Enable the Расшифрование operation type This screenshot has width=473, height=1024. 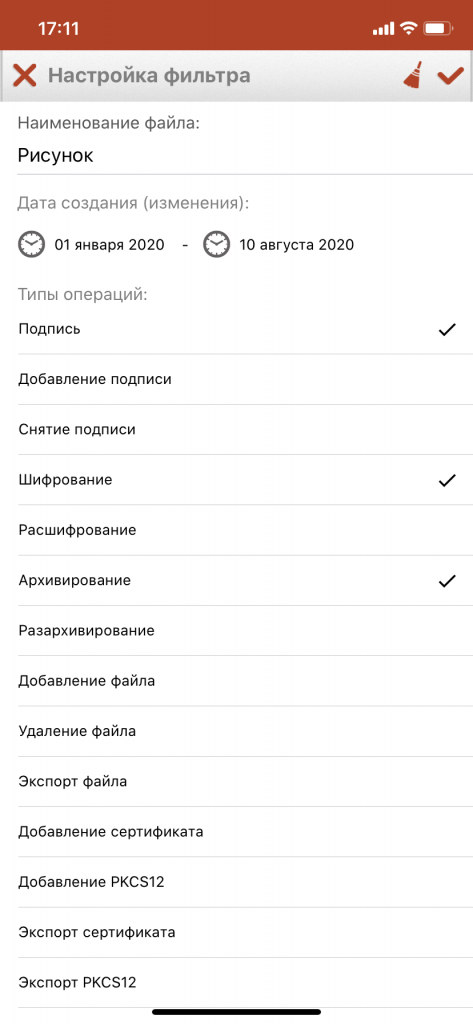coord(236,530)
